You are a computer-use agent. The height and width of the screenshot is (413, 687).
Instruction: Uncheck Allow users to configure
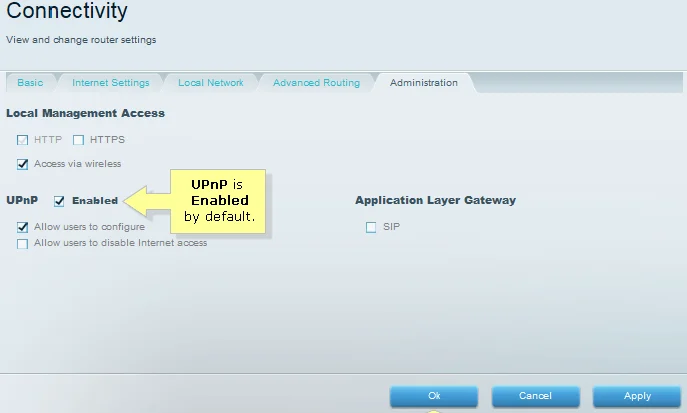pyautogui.click(x=23, y=227)
